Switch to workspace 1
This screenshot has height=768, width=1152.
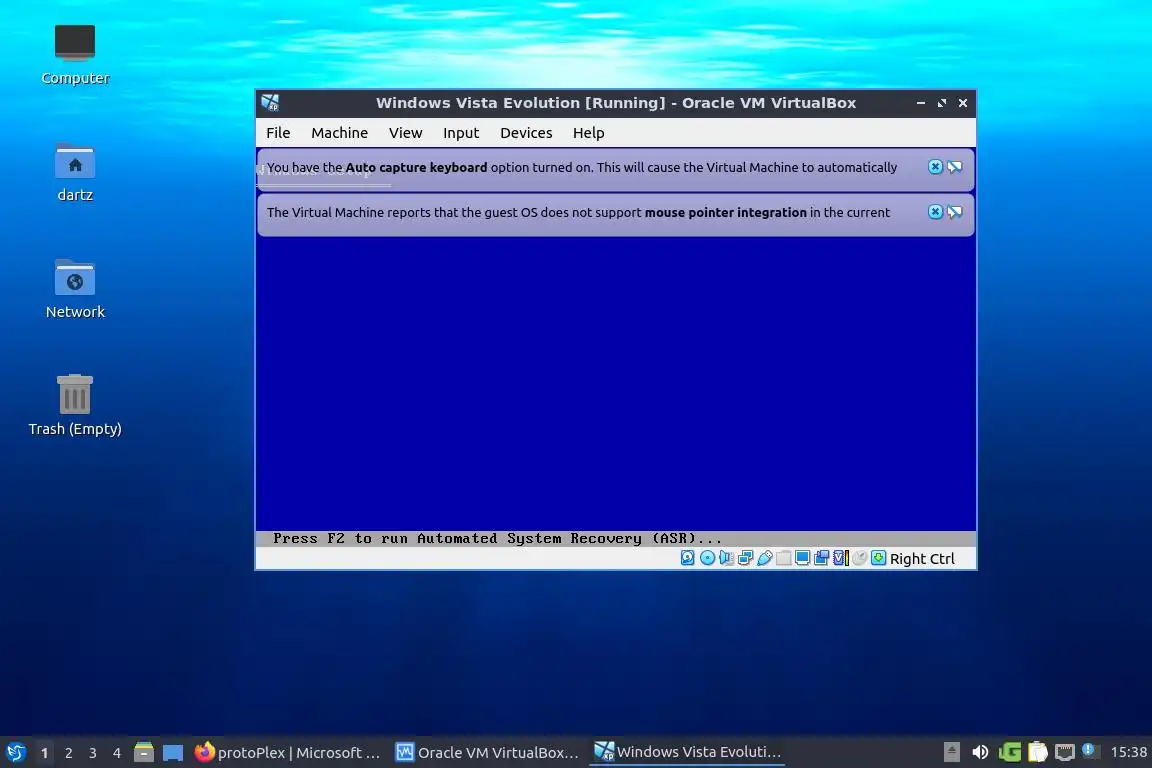point(45,753)
